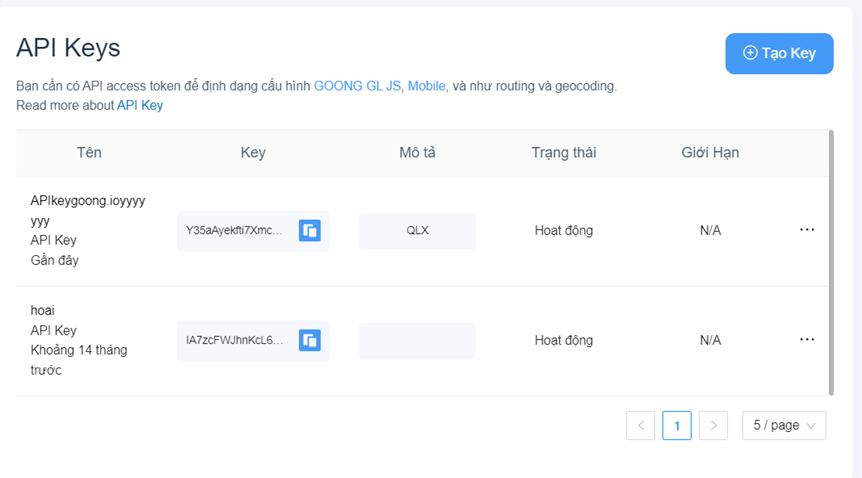Copy the hoai API key

pyautogui.click(x=310, y=340)
